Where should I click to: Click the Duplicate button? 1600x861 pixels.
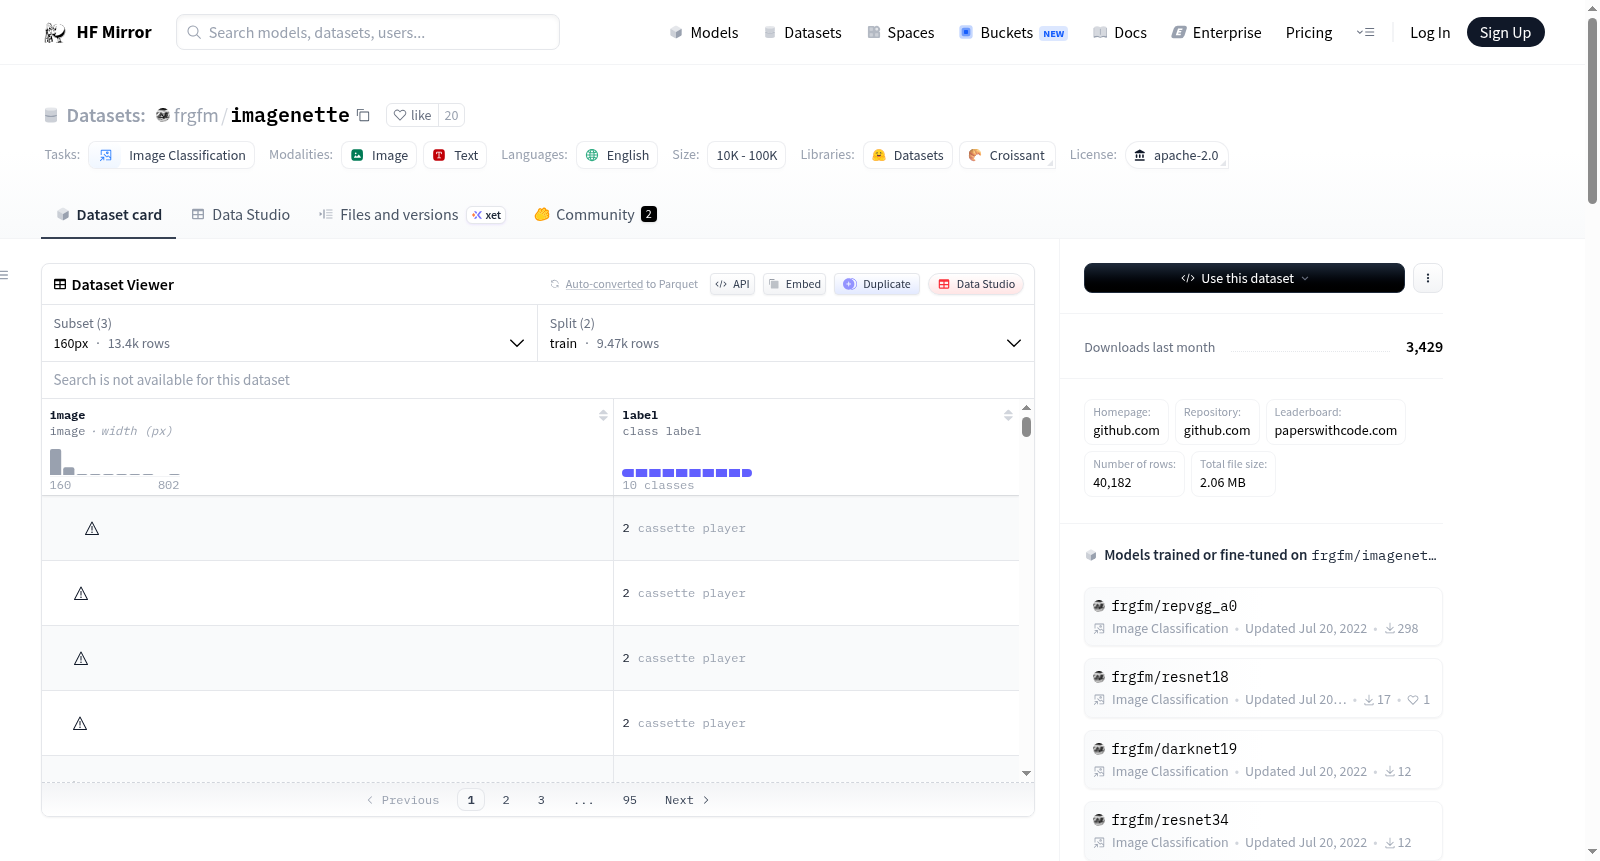pyautogui.click(x=877, y=284)
